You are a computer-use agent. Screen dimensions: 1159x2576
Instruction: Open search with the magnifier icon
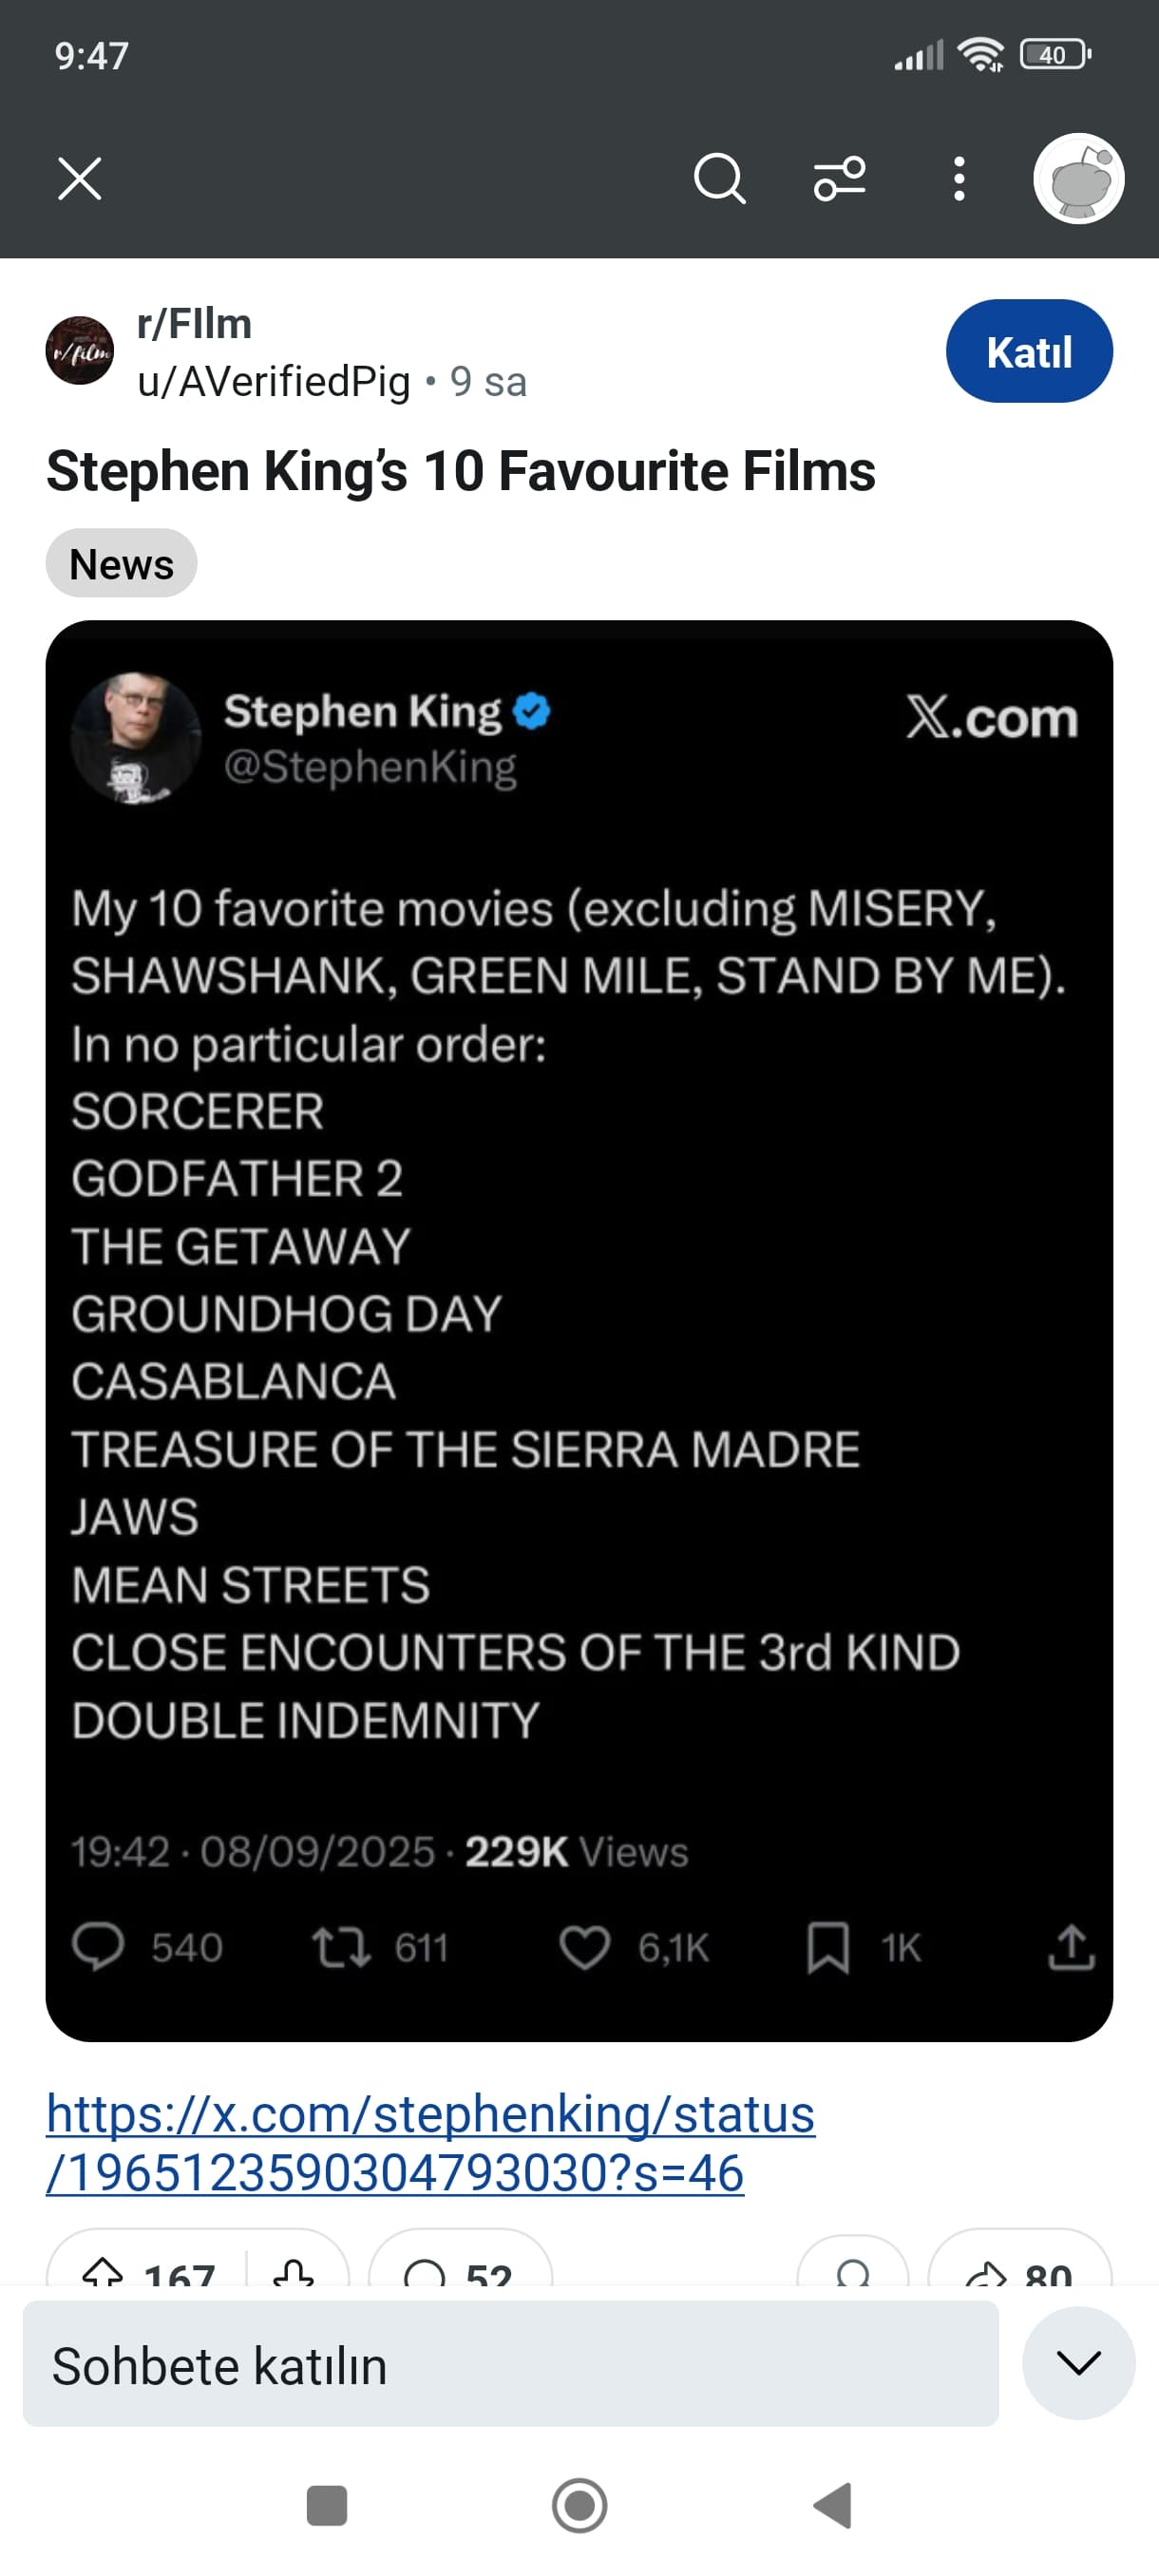719,180
